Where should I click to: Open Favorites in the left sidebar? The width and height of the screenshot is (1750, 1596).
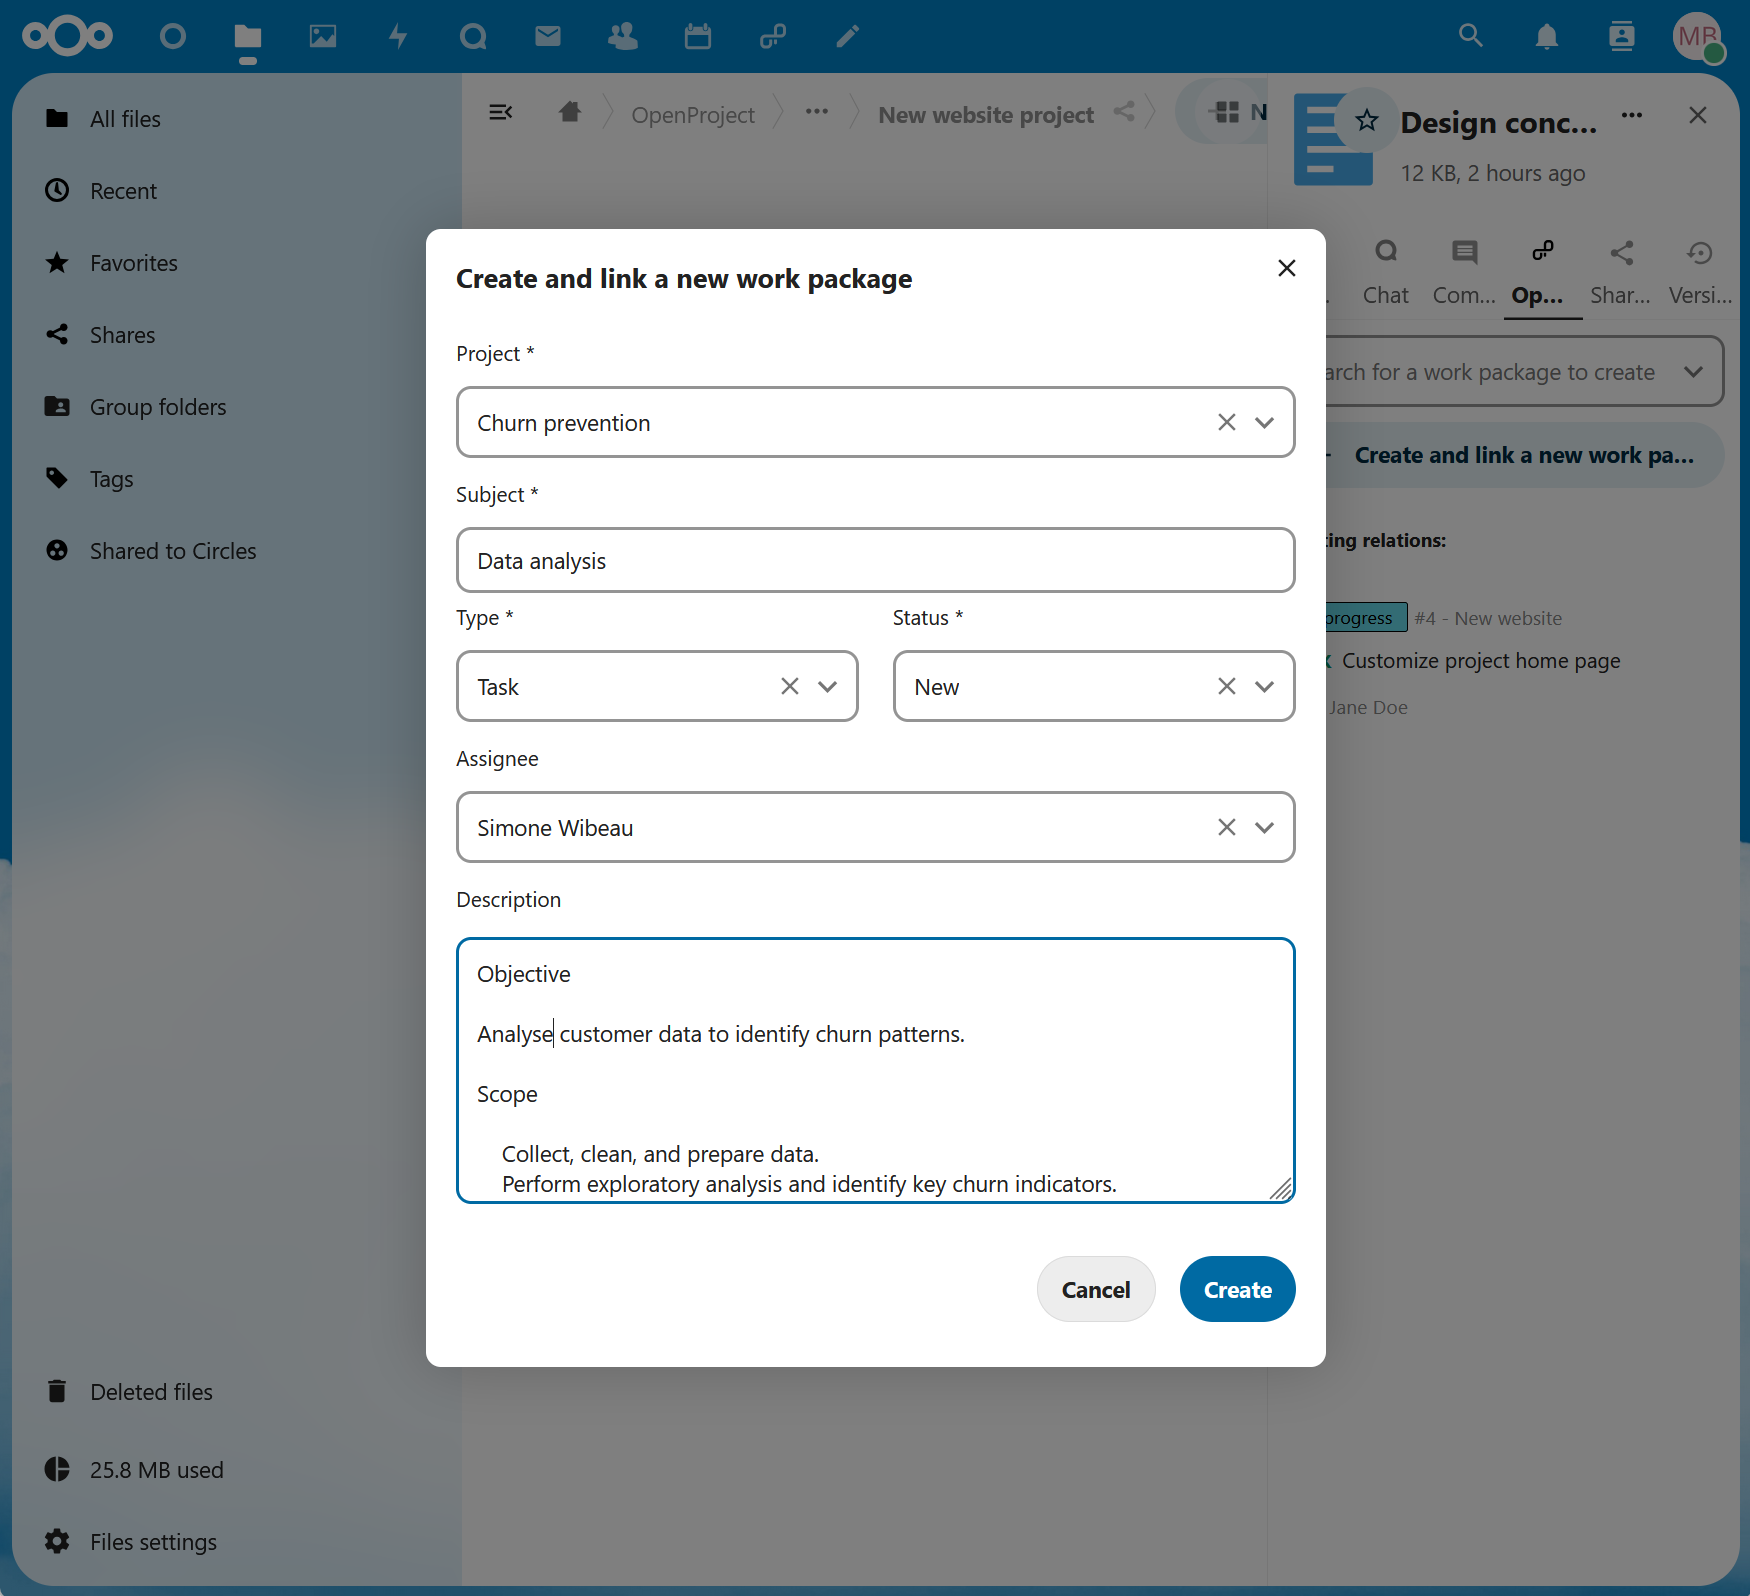pyautogui.click(x=133, y=263)
